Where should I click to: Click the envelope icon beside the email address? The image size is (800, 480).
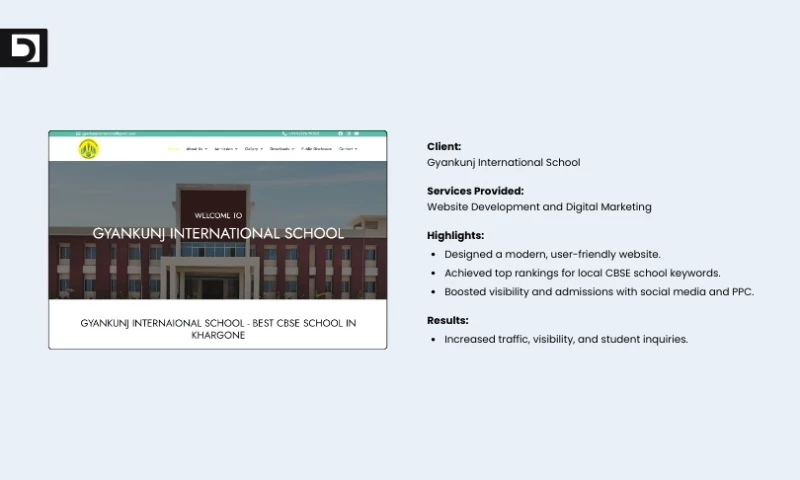tap(78, 133)
